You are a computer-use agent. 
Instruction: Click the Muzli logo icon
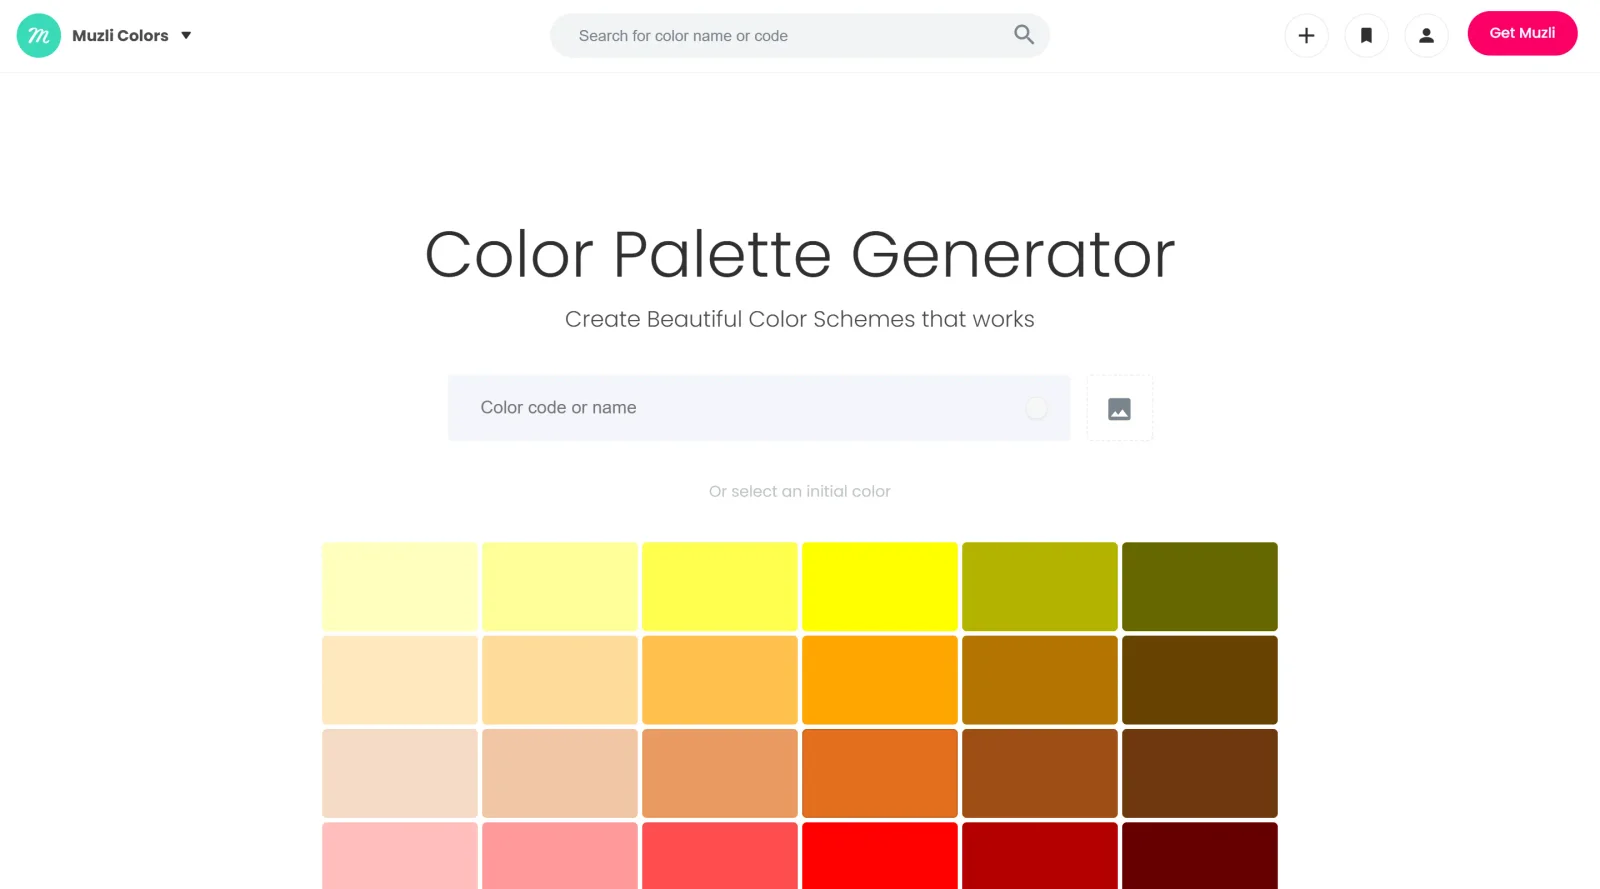(x=39, y=36)
